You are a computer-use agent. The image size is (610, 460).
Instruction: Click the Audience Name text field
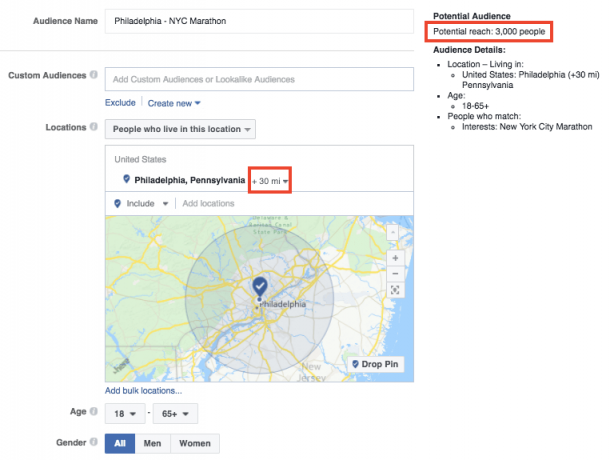(x=258, y=21)
